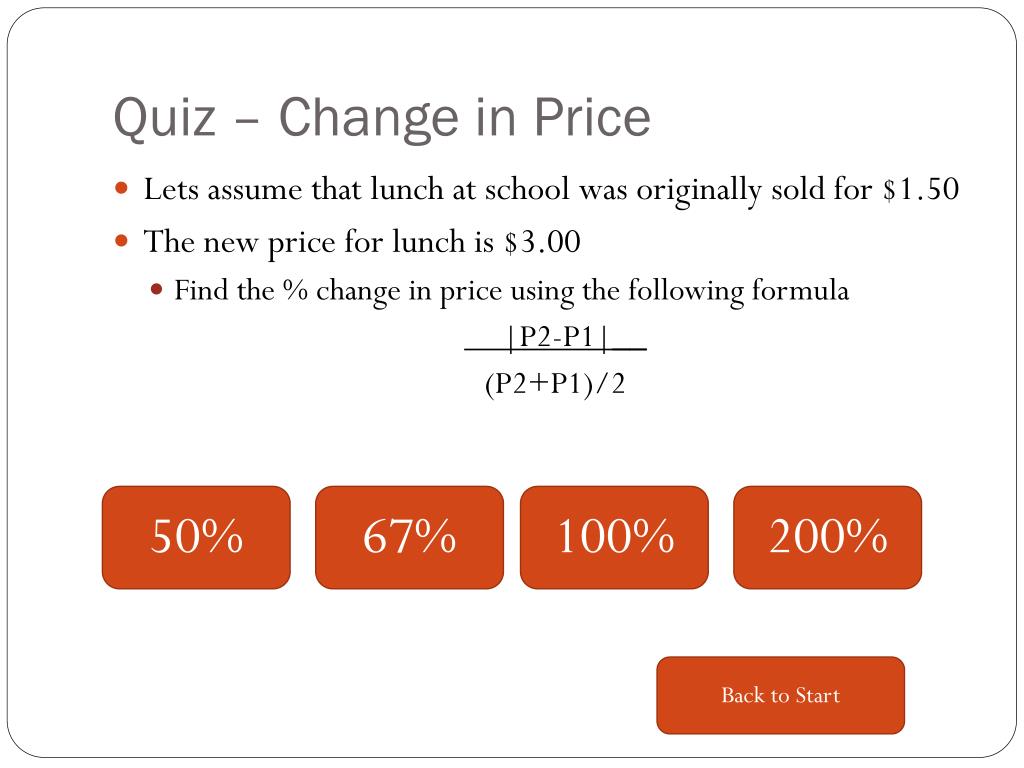
Task: Click the % symbol in the Find instruction
Action: pos(295,289)
